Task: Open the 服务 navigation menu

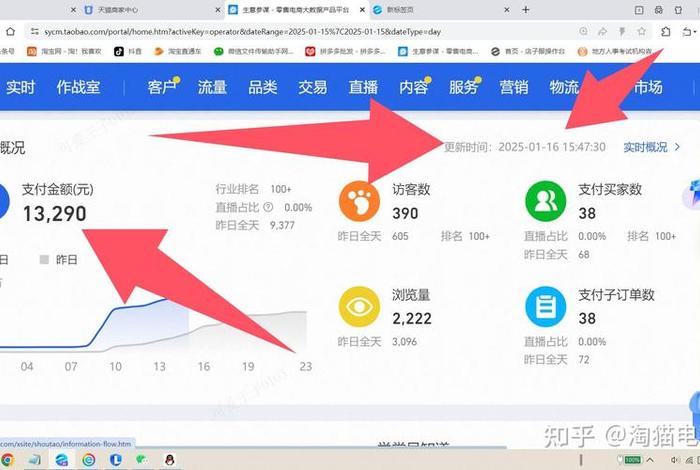Action: coord(464,87)
